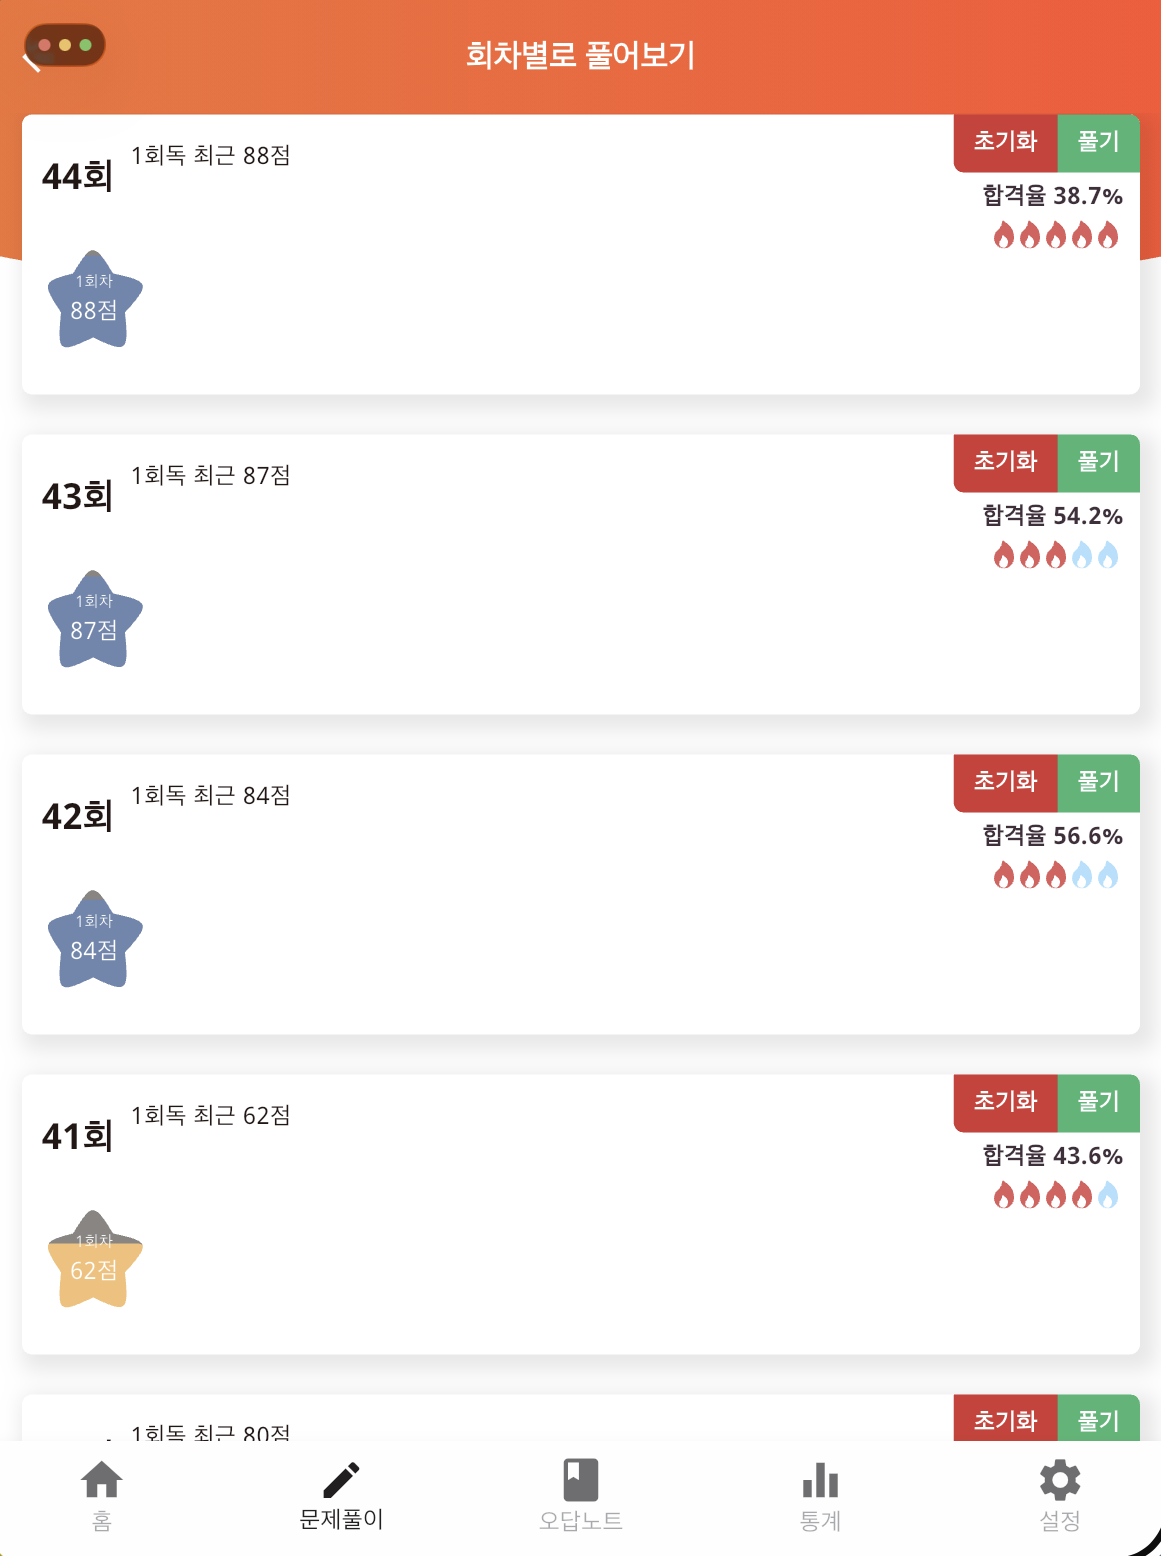The height and width of the screenshot is (1556, 1161).
Task: Click 초기화 for 42회 exam
Action: tap(1005, 783)
